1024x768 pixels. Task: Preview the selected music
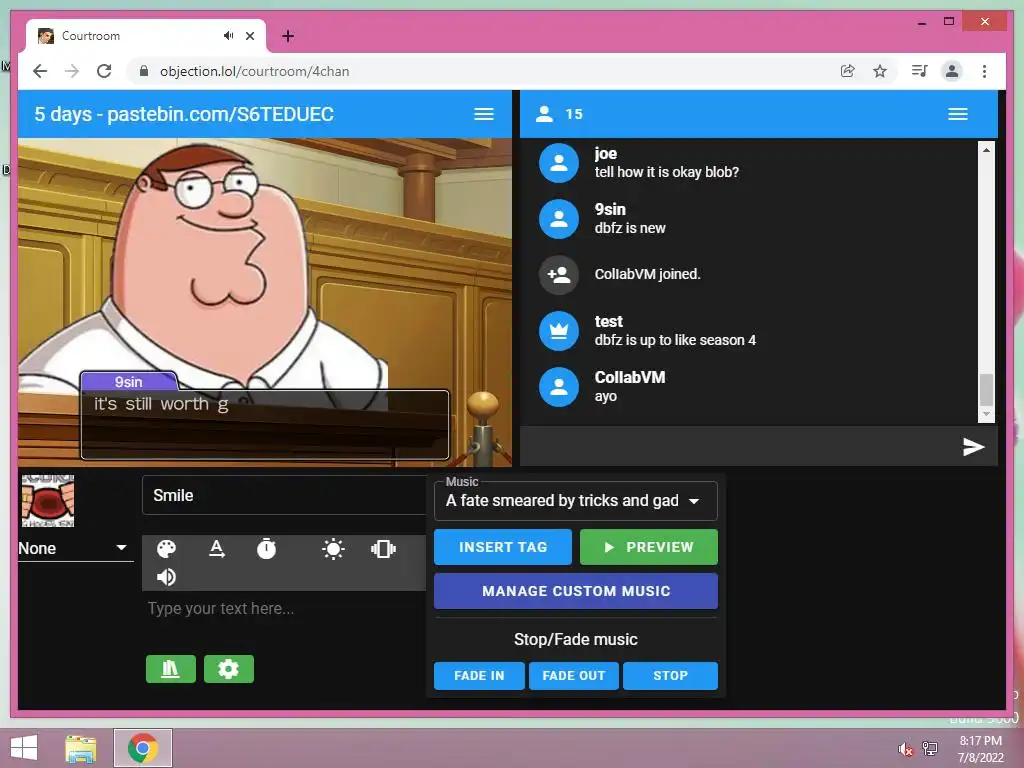click(648, 547)
